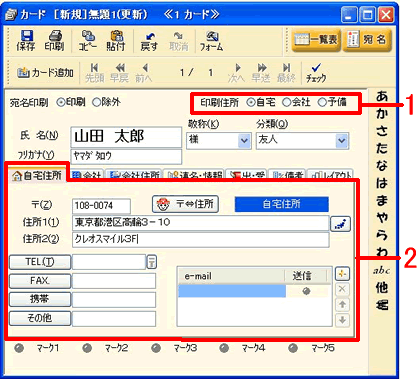Jump to か in kana index
Viewport: 420px width, 379px height.
tap(382, 114)
